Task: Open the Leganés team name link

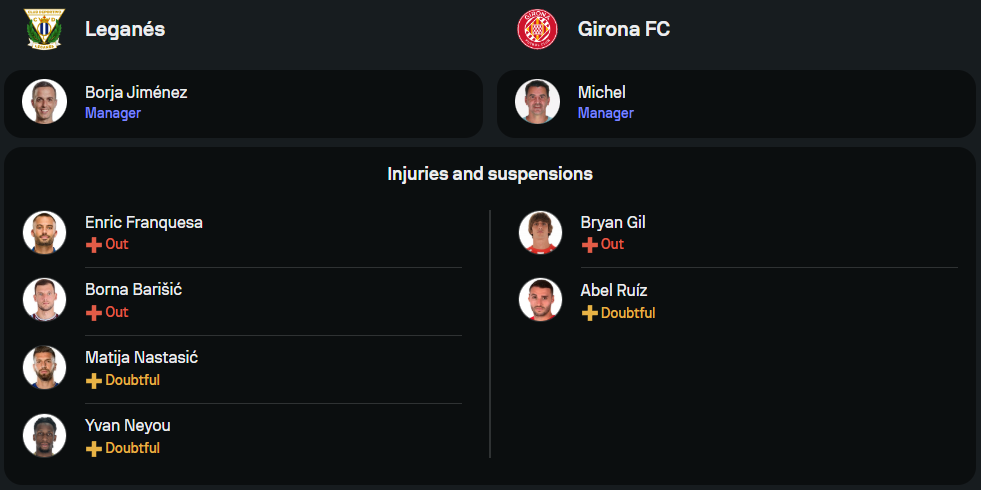Action: coord(125,30)
